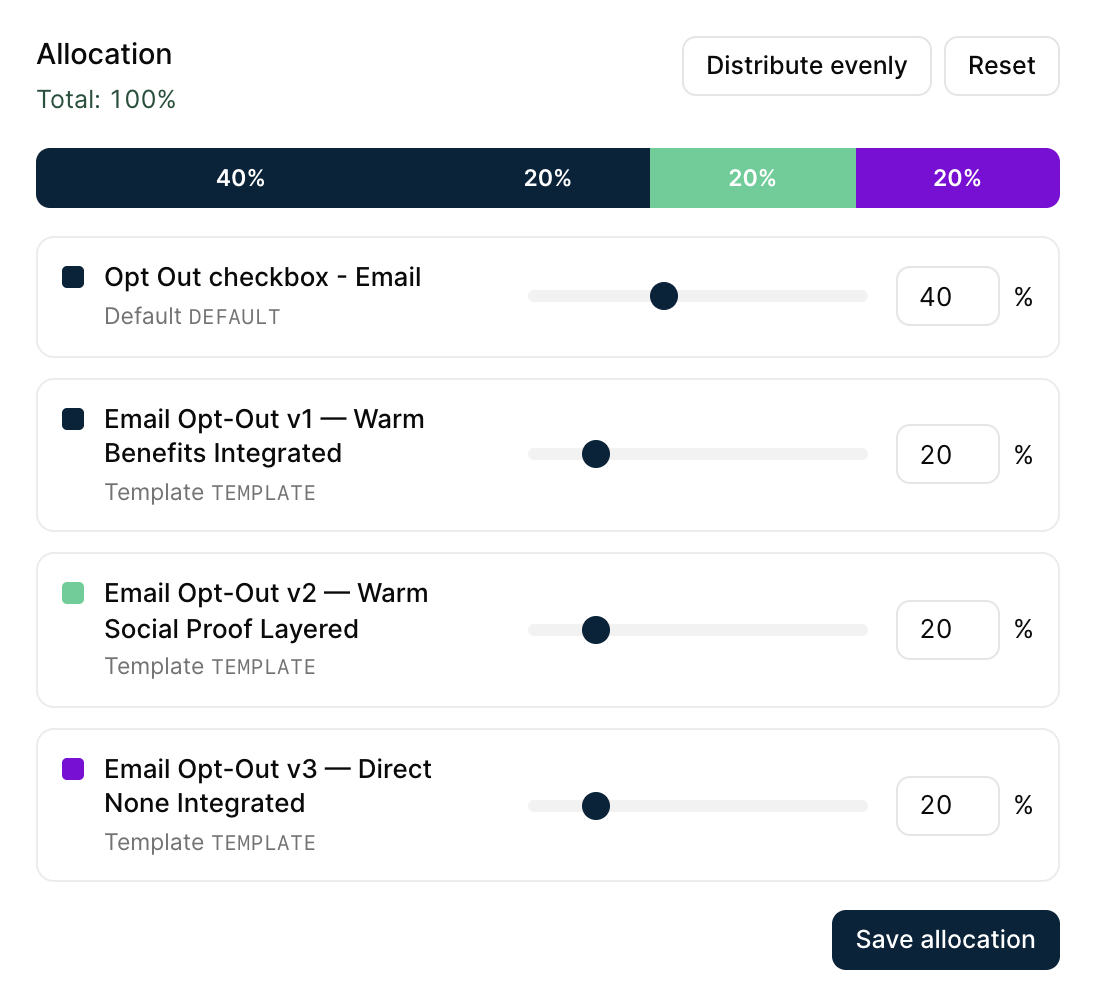This screenshot has height=1006, width=1096.
Task: Select 'Email Opt-Out v1 — Warm Benefits Integrated' title
Action: click(x=264, y=436)
